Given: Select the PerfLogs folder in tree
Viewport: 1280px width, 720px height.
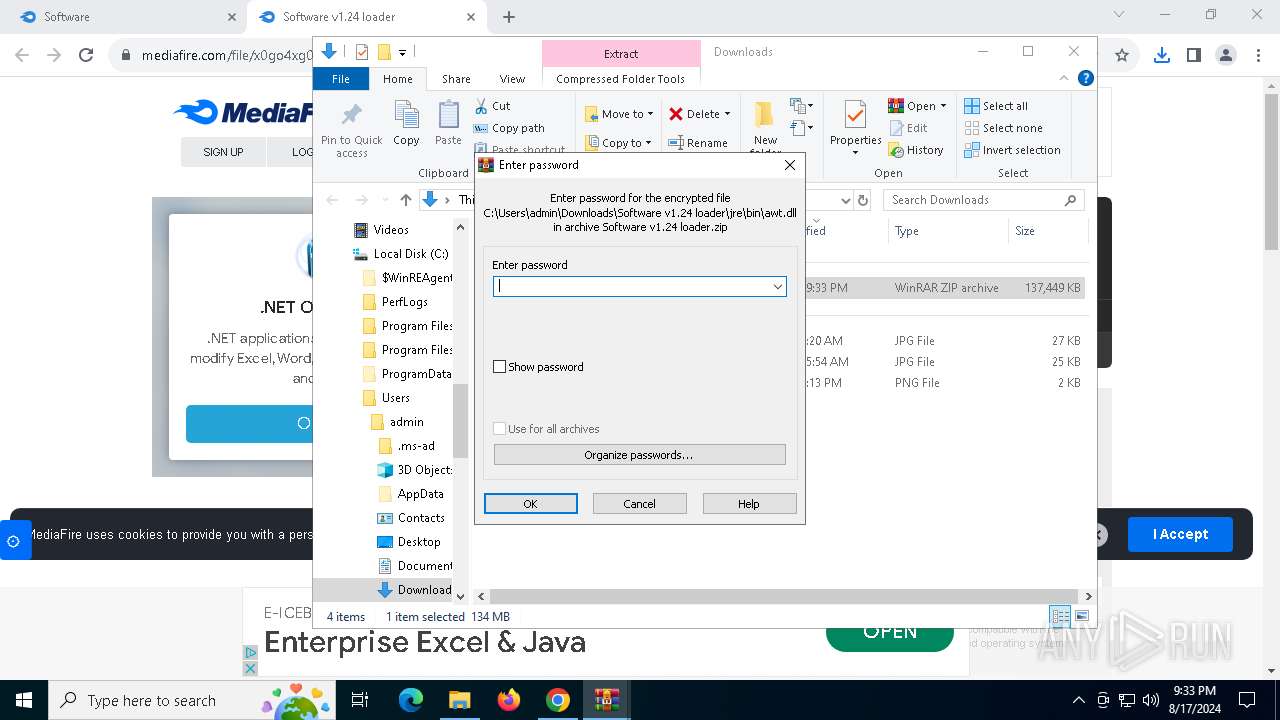Looking at the screenshot, I should pos(404,302).
